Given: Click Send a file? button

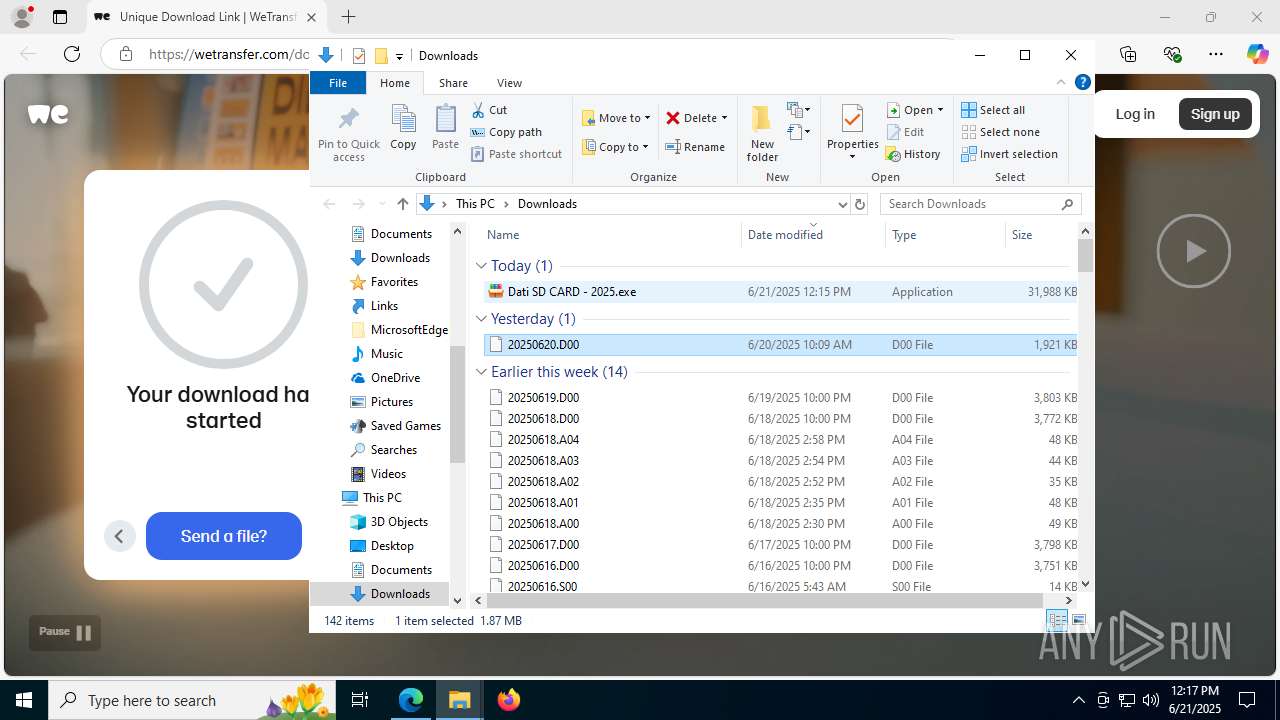Looking at the screenshot, I should [x=224, y=536].
